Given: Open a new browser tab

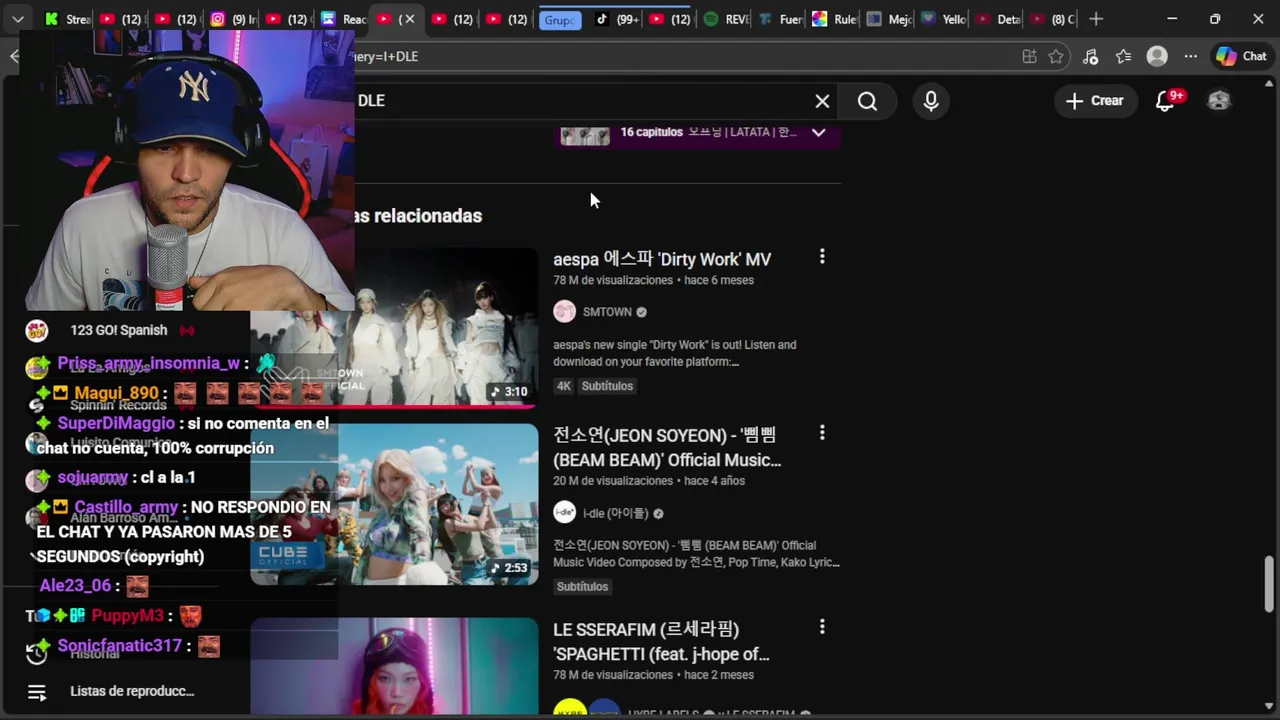Looking at the screenshot, I should [x=1096, y=19].
